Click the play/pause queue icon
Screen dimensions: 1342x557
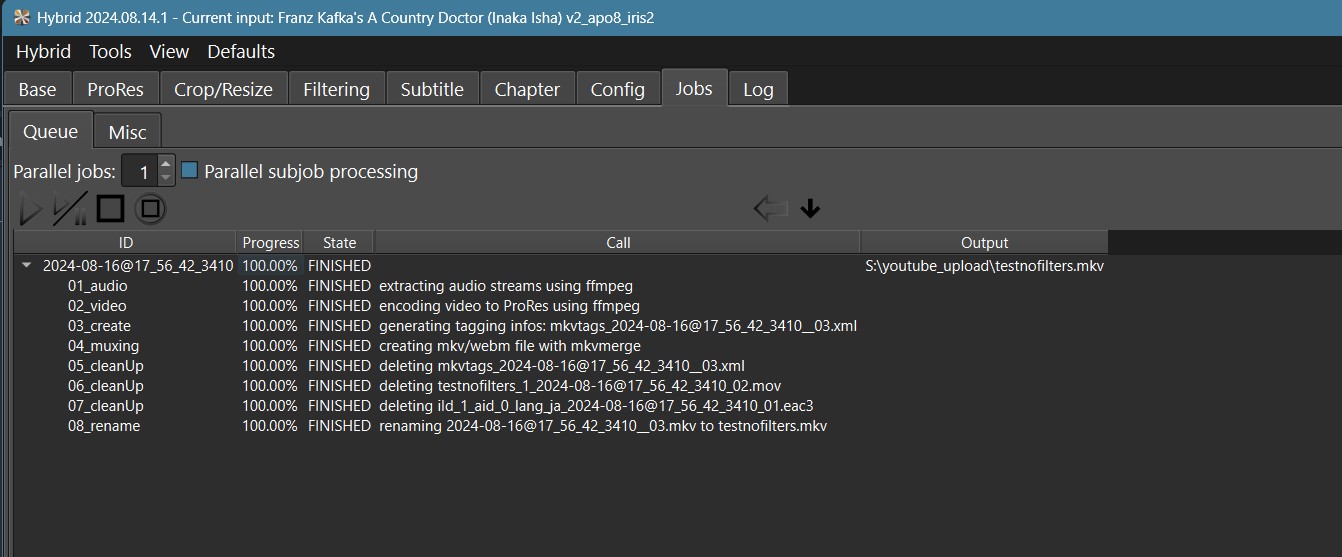coord(70,209)
